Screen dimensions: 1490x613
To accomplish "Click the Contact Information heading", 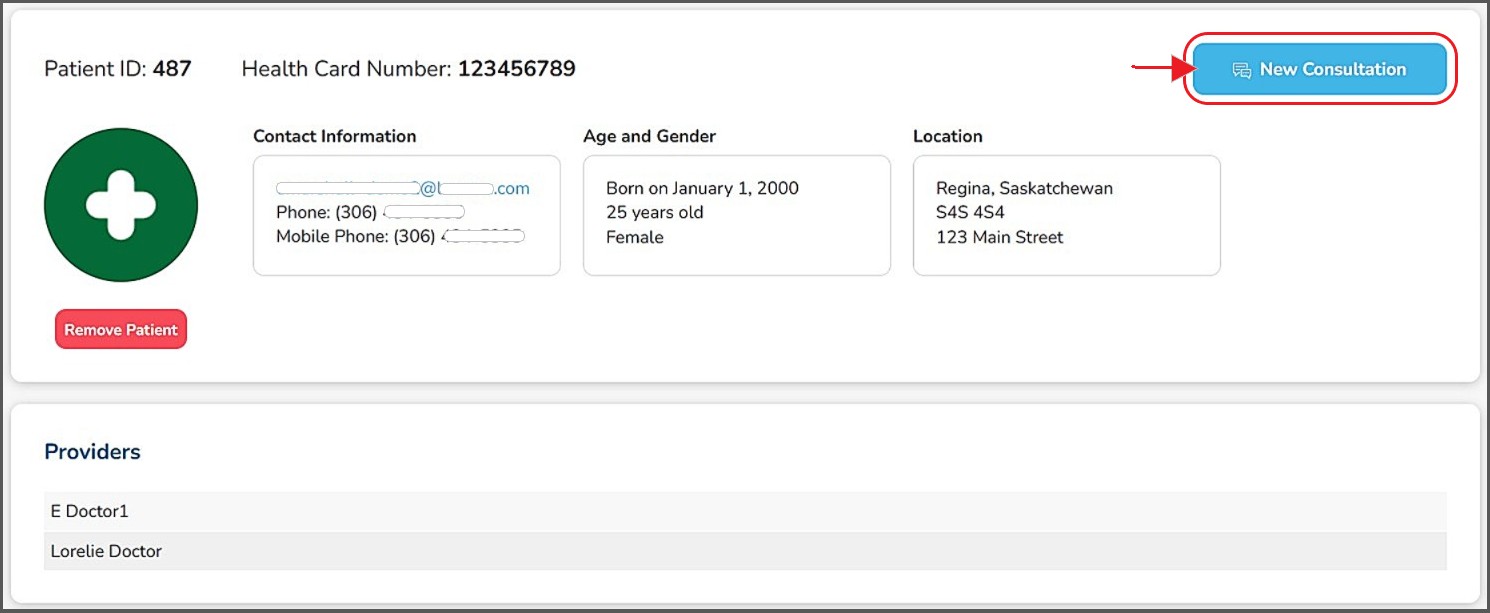I will point(334,136).
